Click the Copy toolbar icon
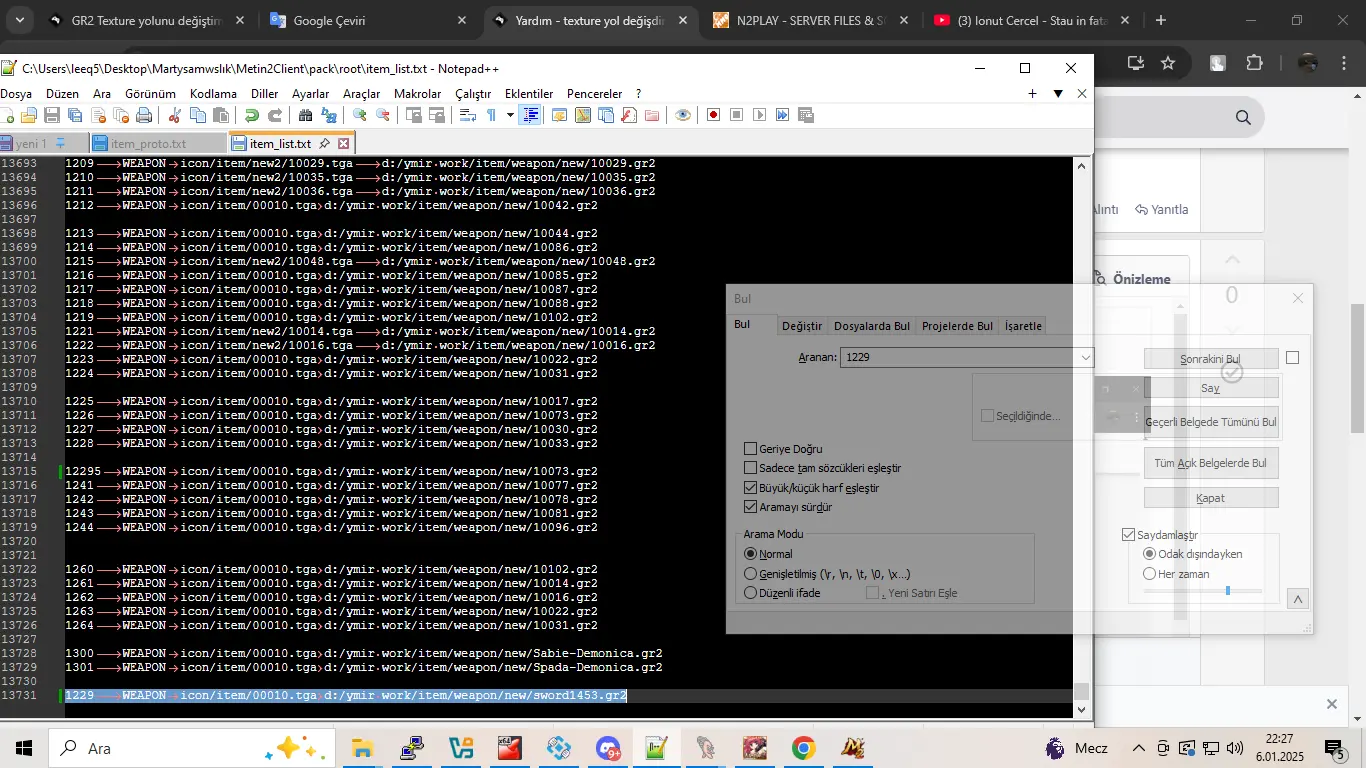Image resolution: width=1366 pixels, height=768 pixels. (x=198, y=115)
